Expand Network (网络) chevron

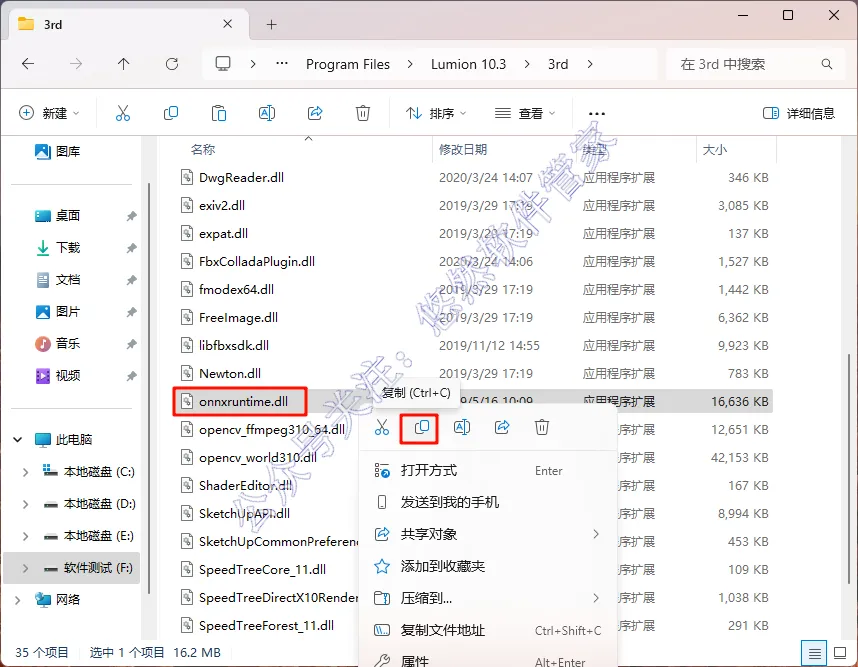tap(18, 600)
